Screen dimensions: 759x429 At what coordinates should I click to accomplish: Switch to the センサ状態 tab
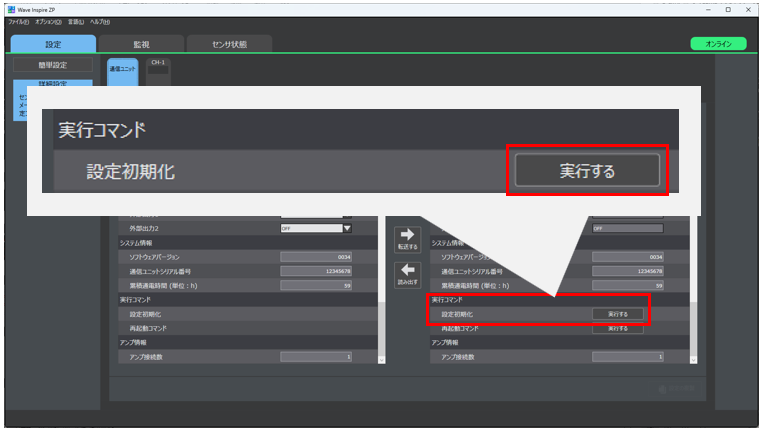(229, 44)
